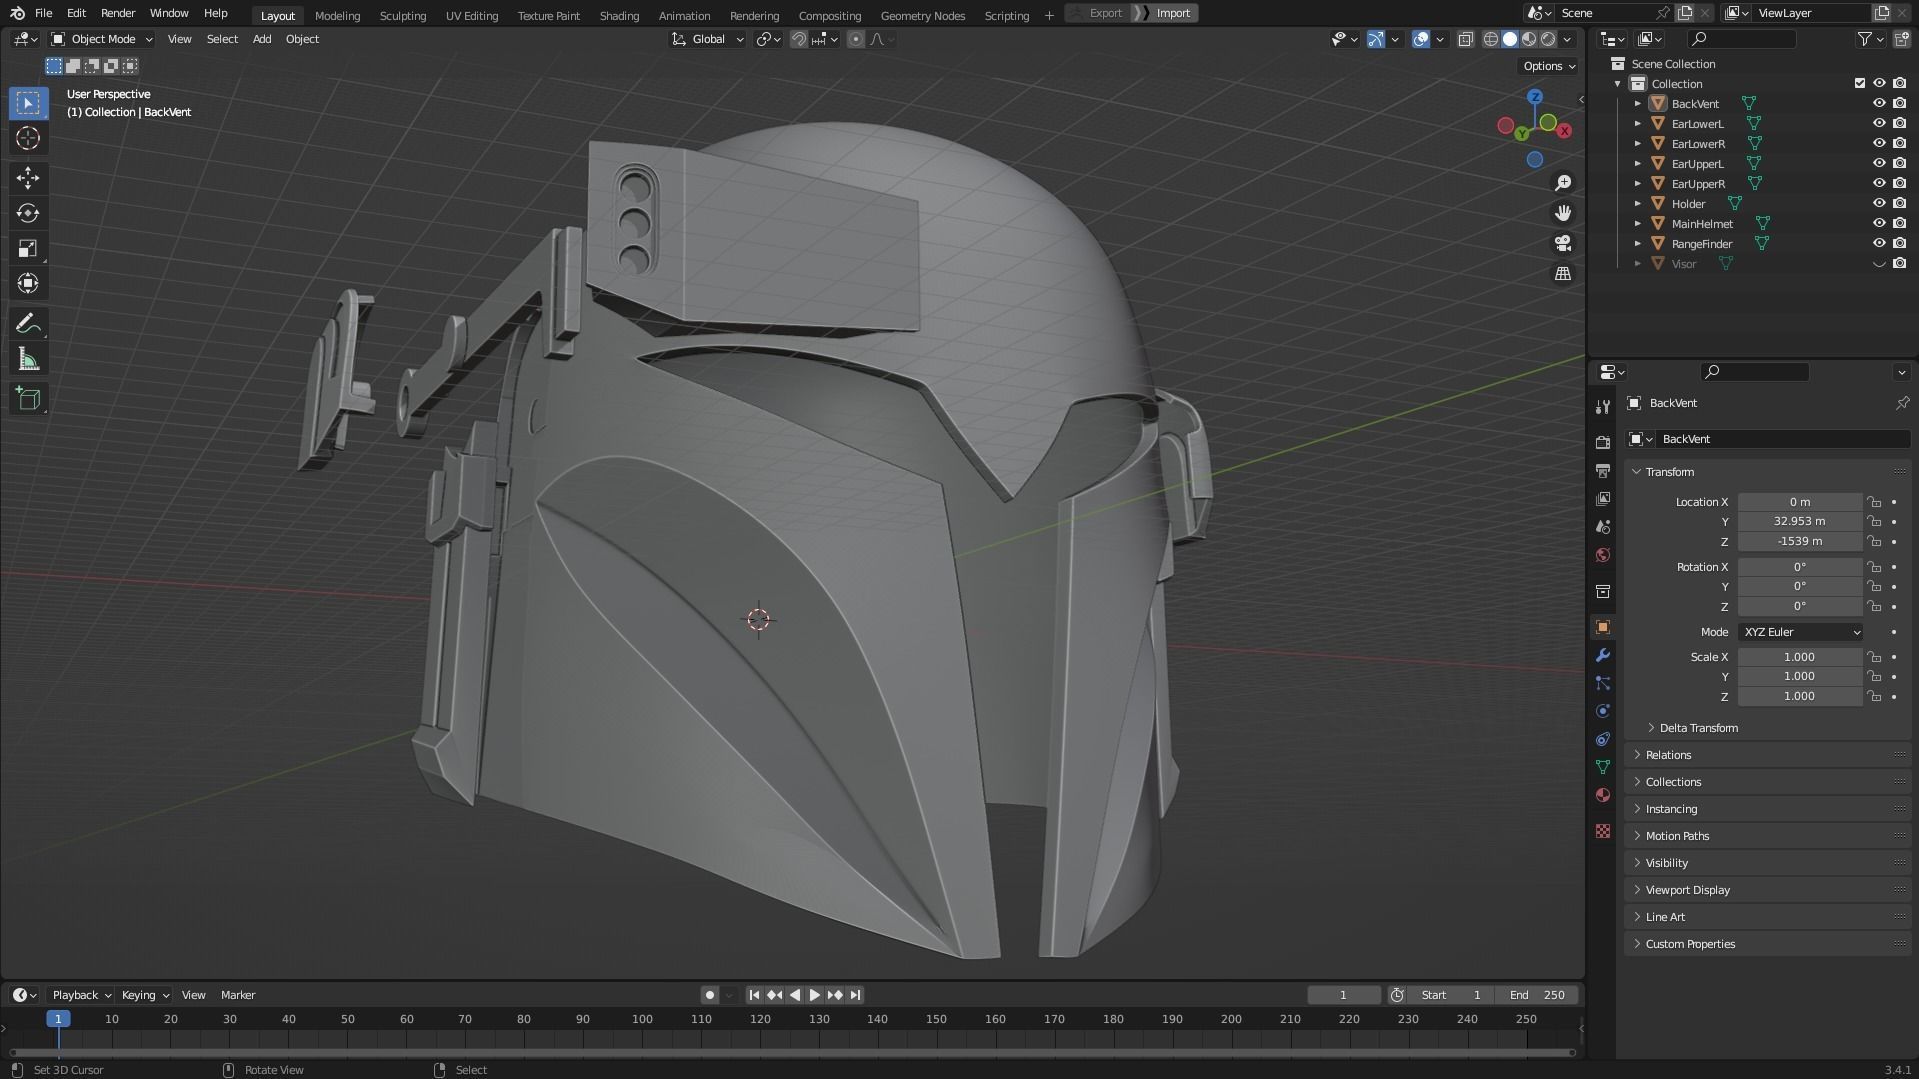Open the Material properties tab
1919x1079 pixels.
(x=1603, y=795)
